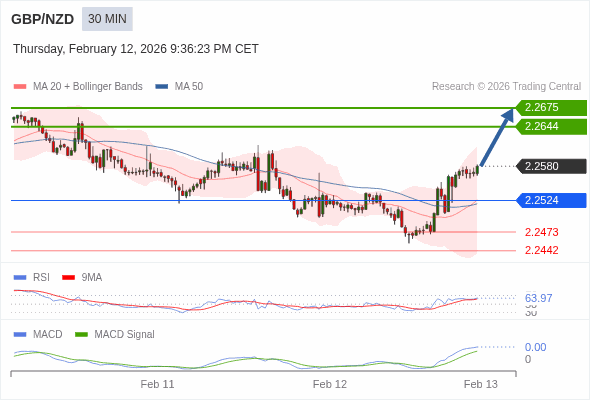Click the MACD value 0.00
Image resolution: width=590 pixels, height=400 pixels.
[535, 347]
